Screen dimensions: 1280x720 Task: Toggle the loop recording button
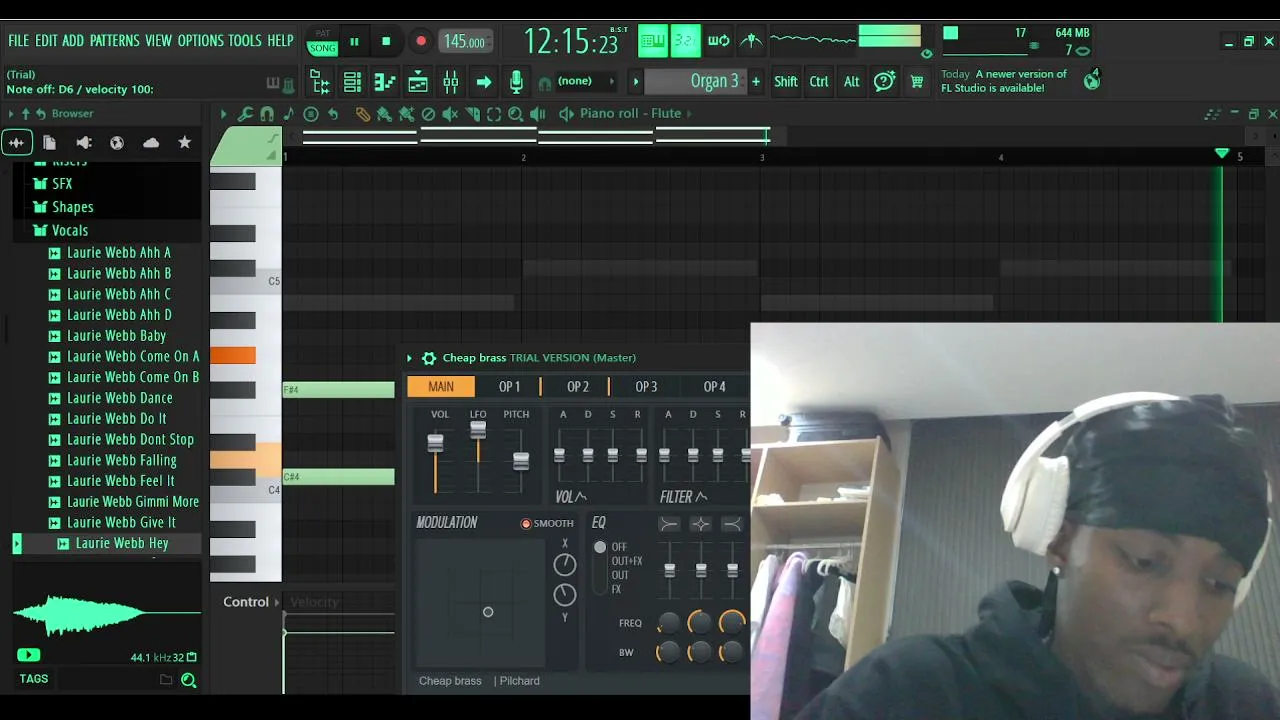718,41
